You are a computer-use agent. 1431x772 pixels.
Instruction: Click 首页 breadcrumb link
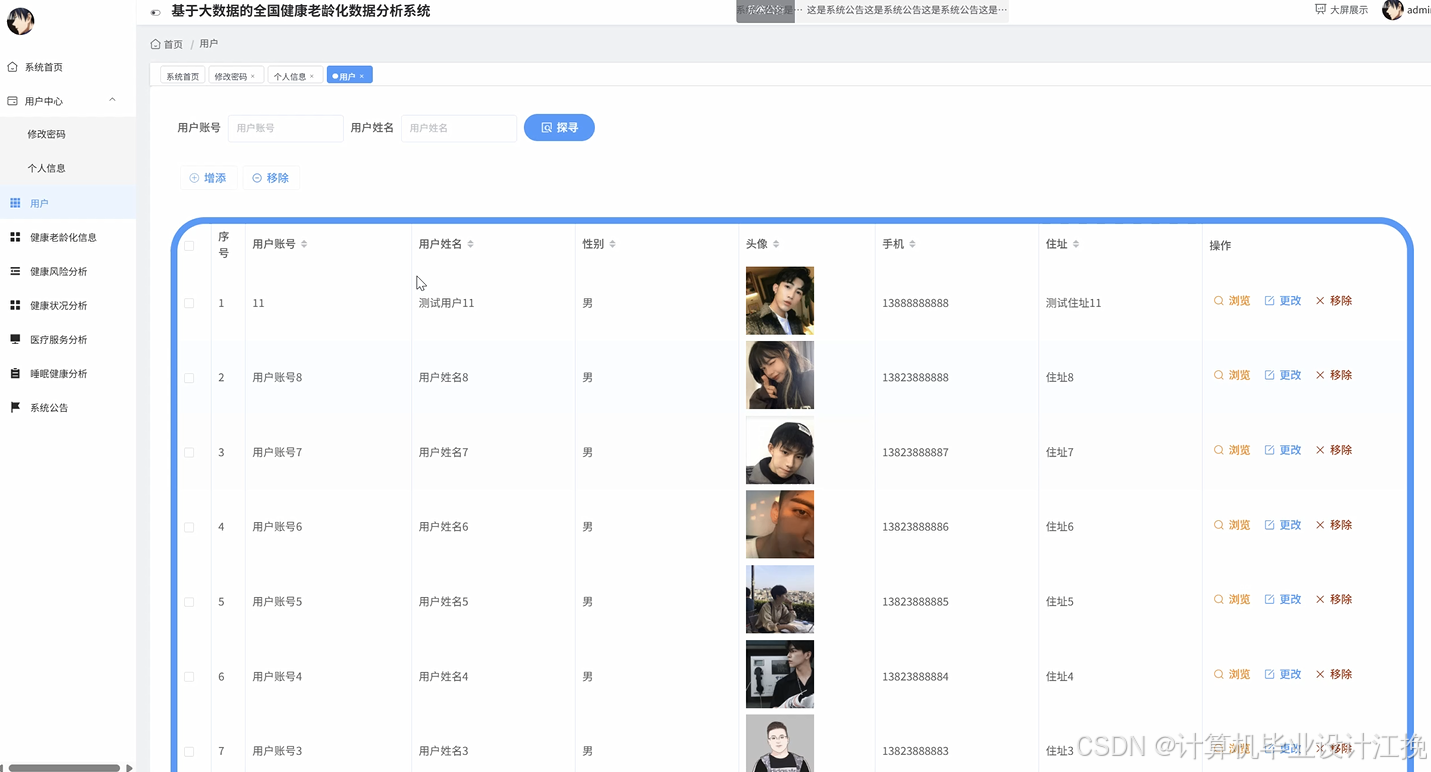click(173, 44)
